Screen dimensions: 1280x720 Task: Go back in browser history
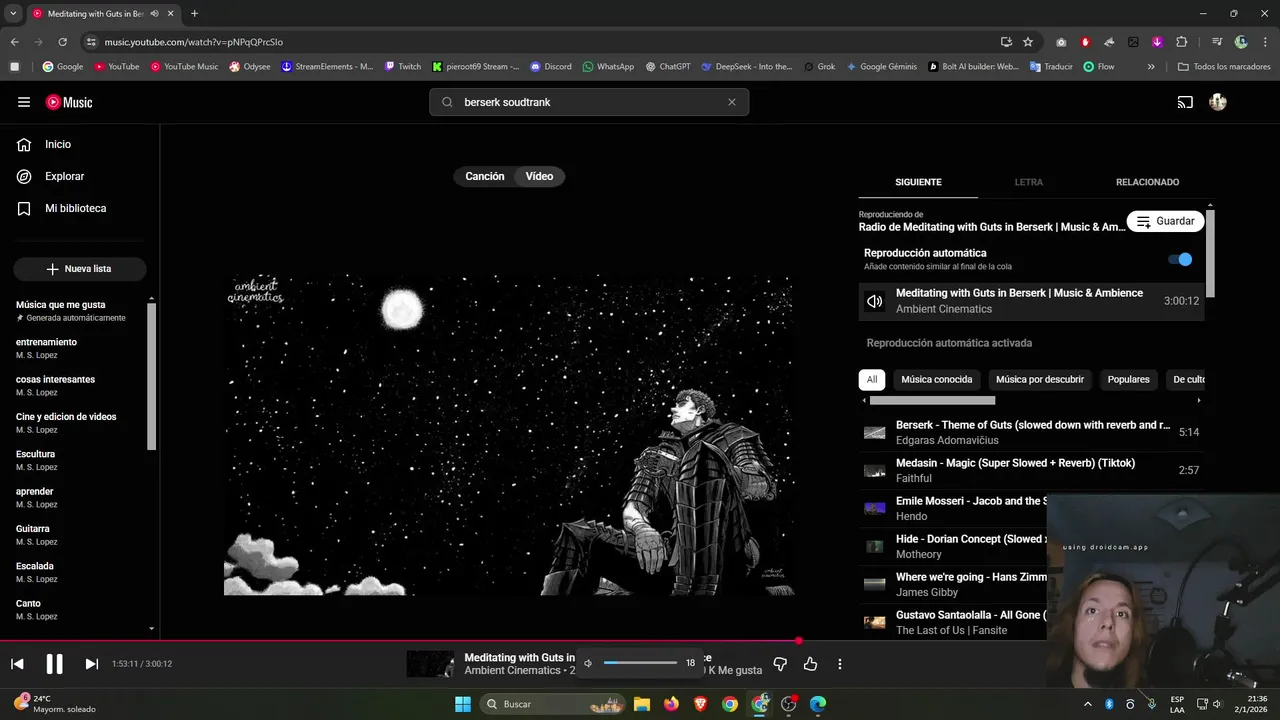coord(14,42)
